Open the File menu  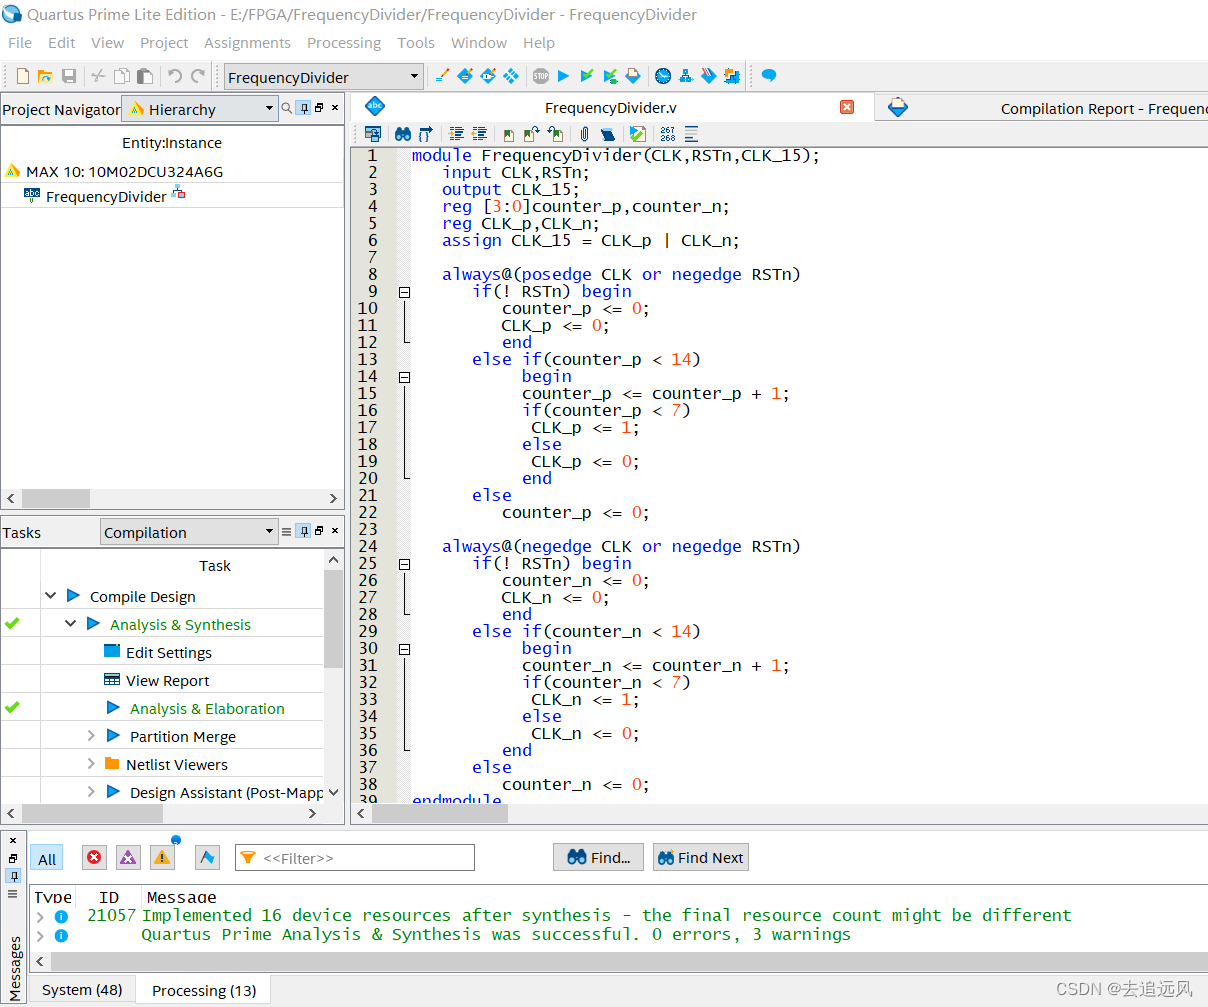click(x=20, y=42)
